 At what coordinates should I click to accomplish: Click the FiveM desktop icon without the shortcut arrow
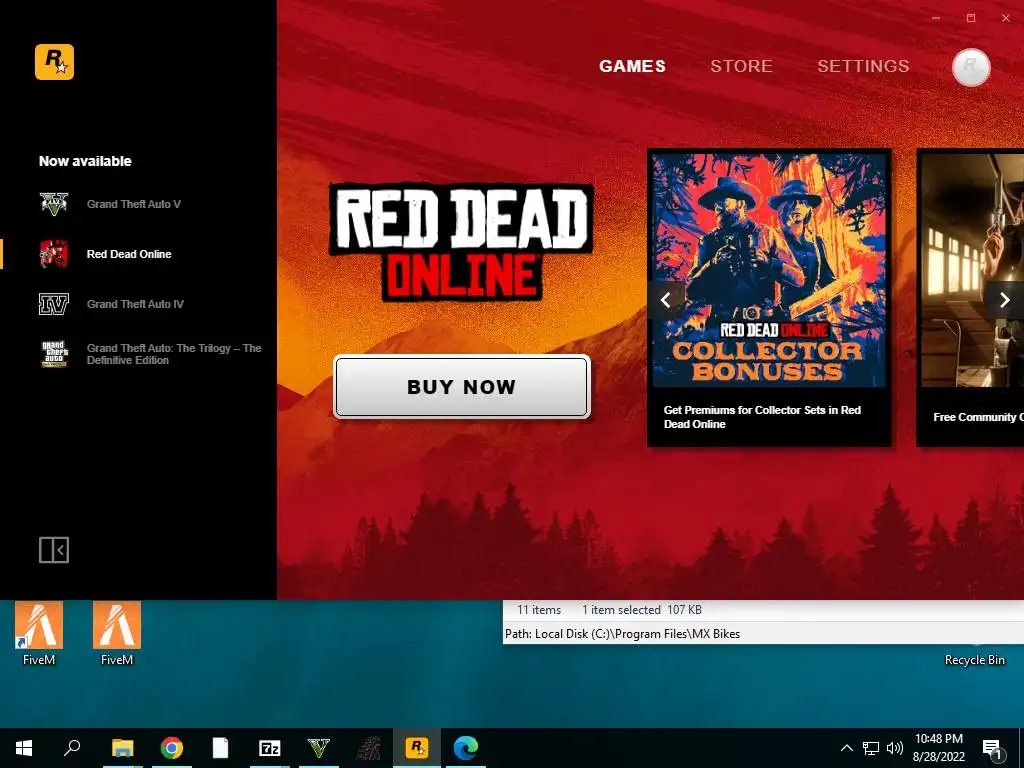[x=117, y=633]
